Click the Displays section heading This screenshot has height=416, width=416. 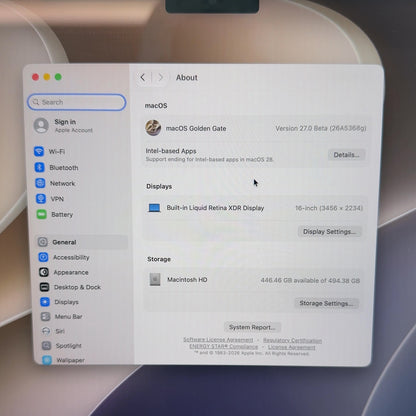coord(159,186)
